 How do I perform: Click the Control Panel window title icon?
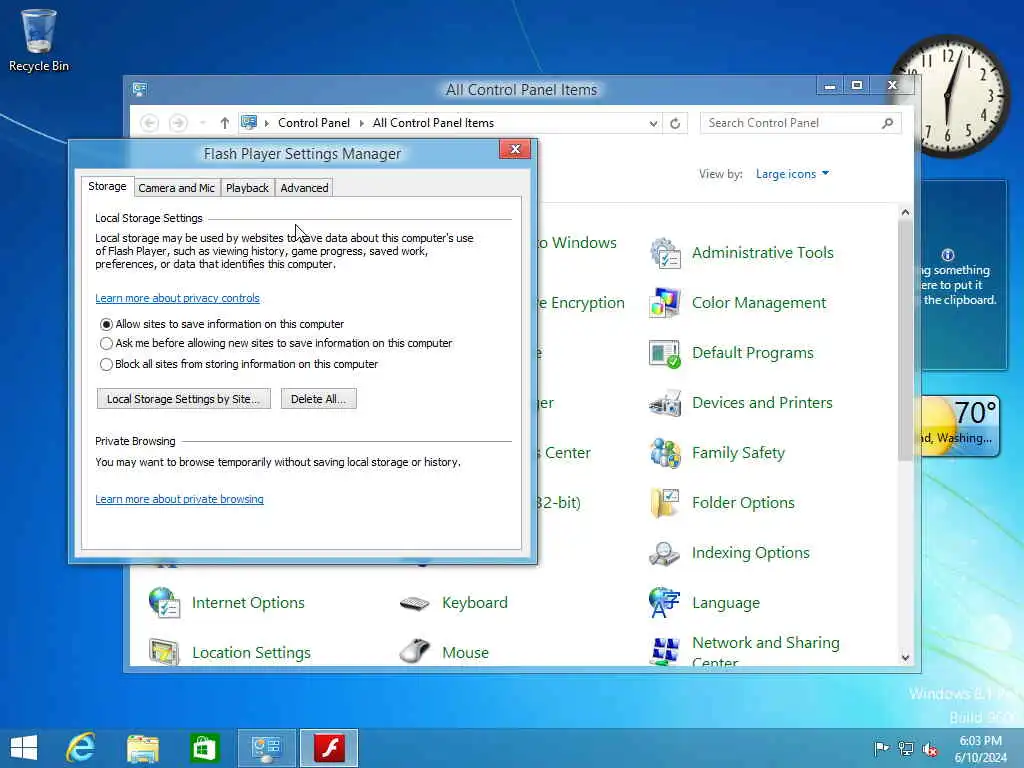coord(140,89)
